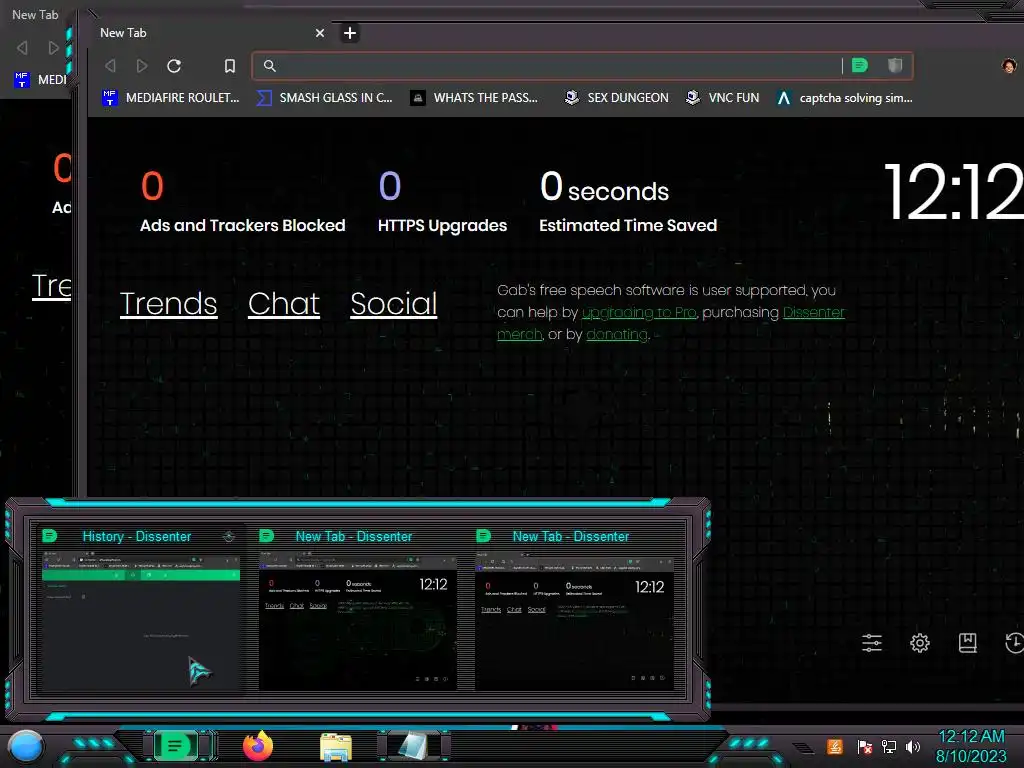Follow the donating link
The height and width of the screenshot is (768, 1024).
pos(616,334)
